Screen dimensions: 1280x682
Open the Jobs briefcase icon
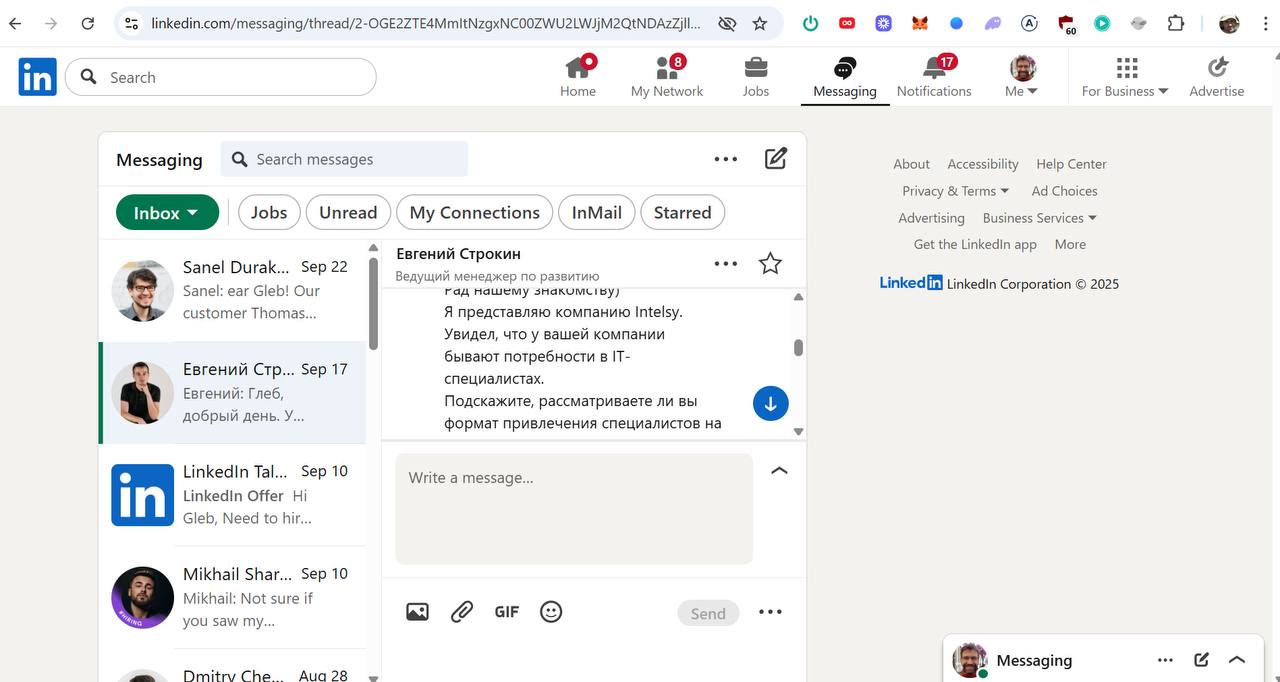pos(756,77)
